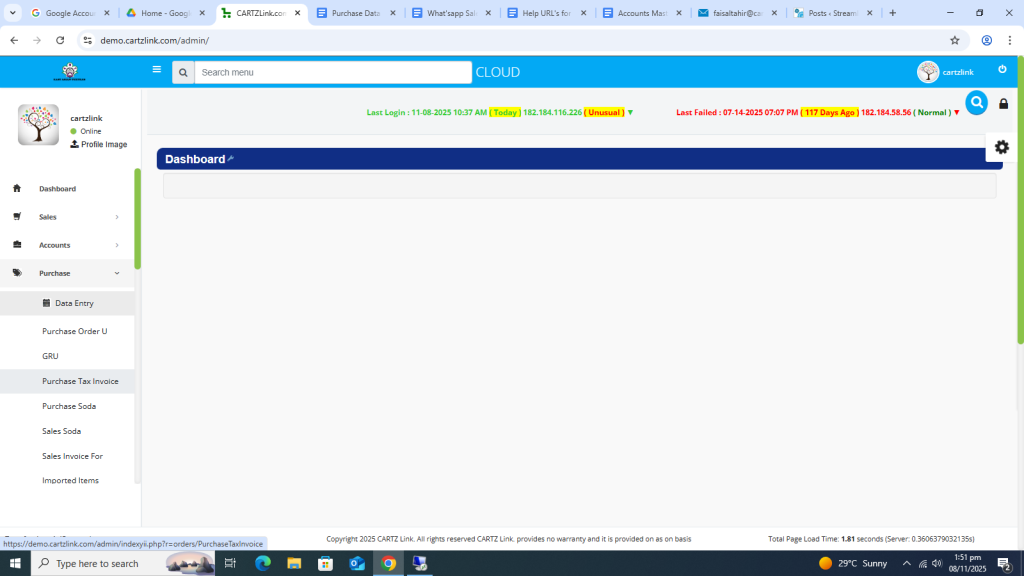Screen dimensions: 1024x576
Task: Click the magnifier icon beside Search menu
Action: pos(183,72)
